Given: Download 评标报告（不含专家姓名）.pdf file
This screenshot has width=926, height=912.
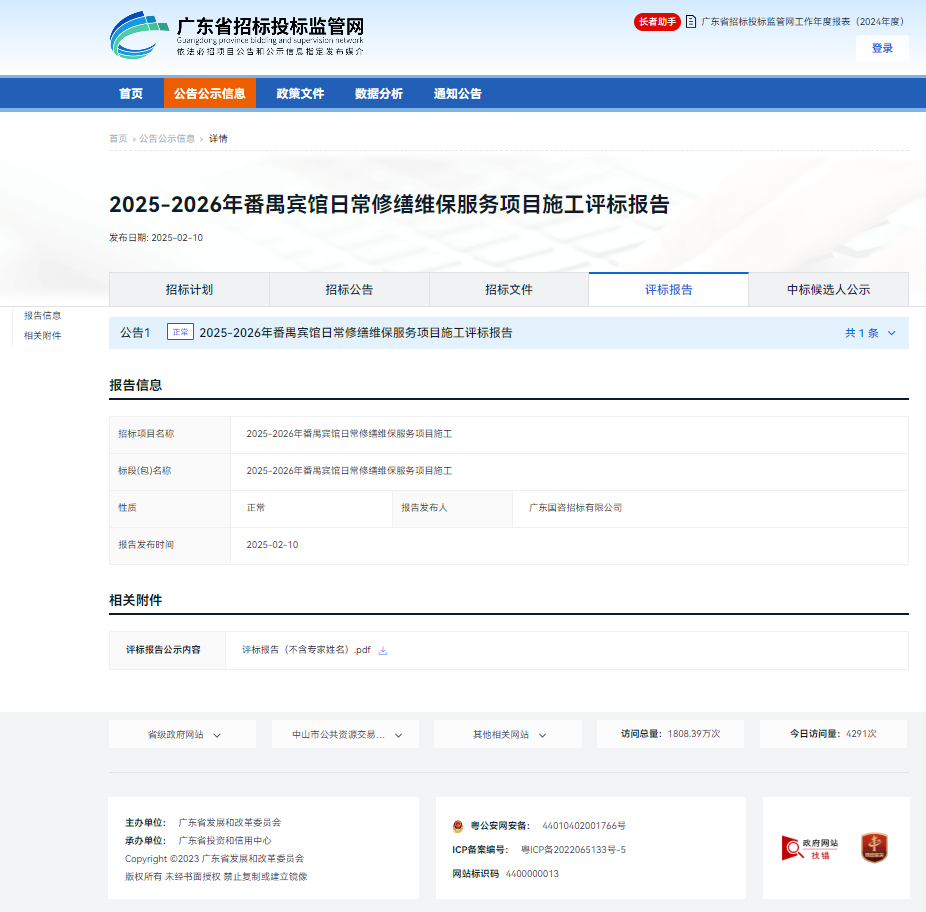Looking at the screenshot, I should 306,650.
